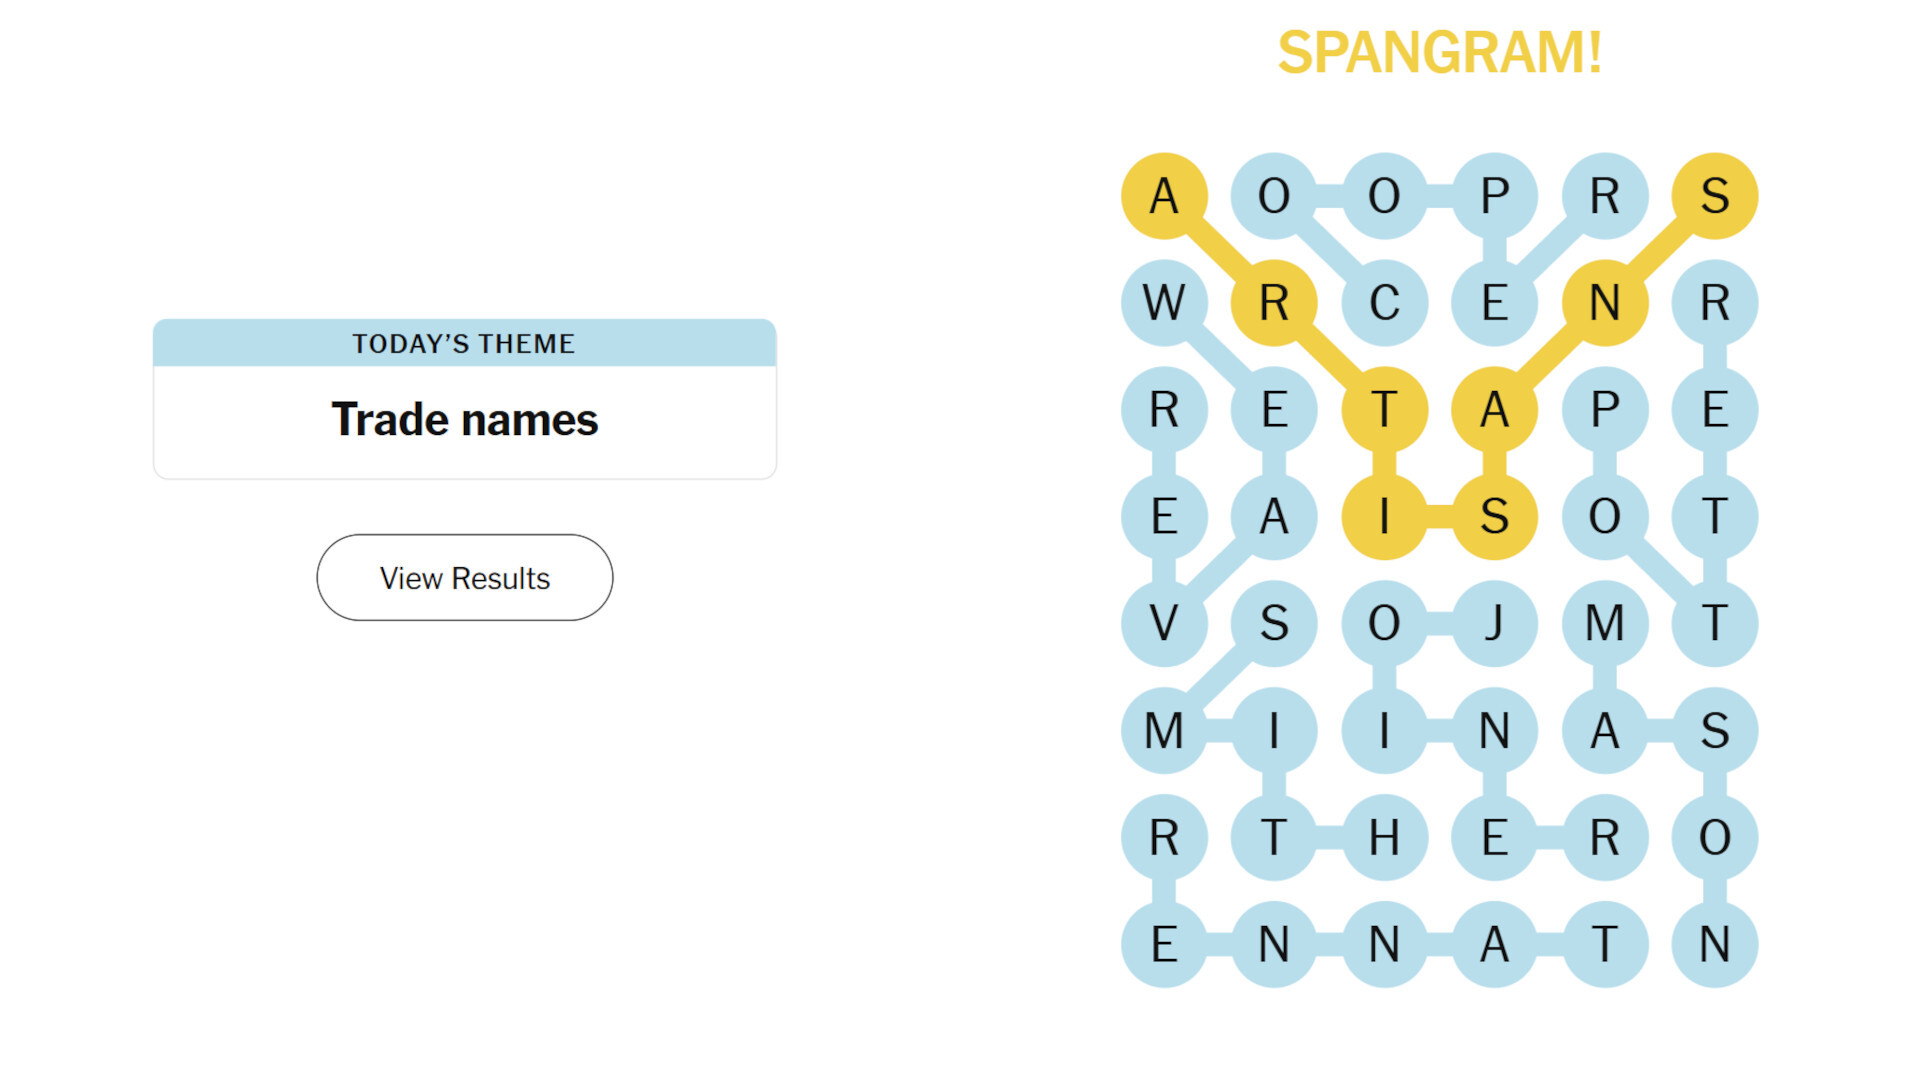Select the letter J tile
This screenshot has width=1920, height=1080.
pos(1494,624)
